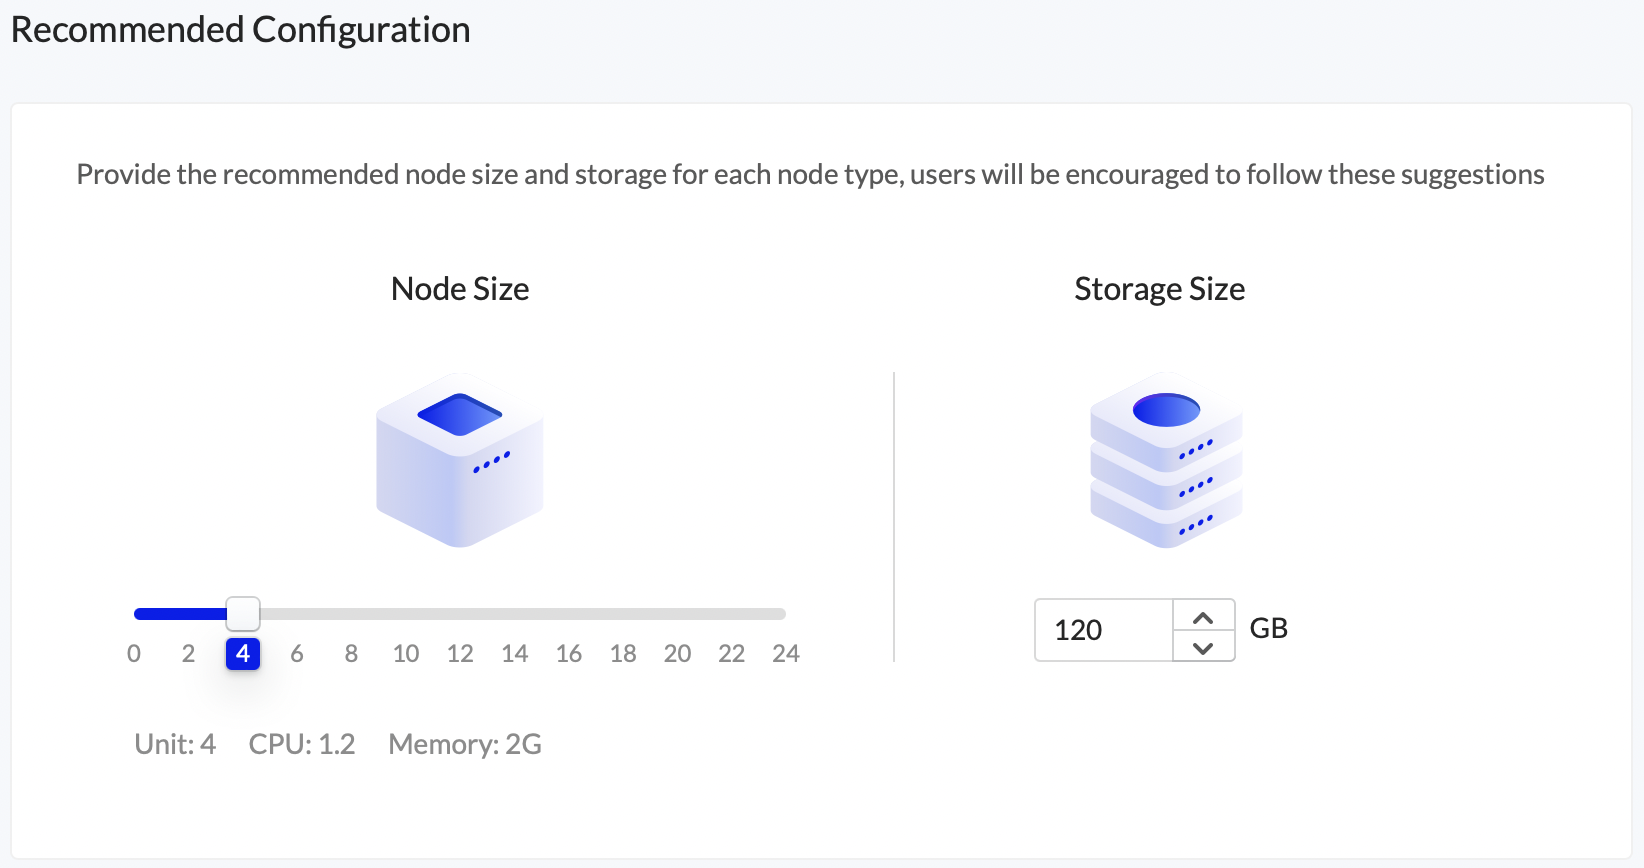Image resolution: width=1644 pixels, height=868 pixels.
Task: Click the node size slider handle
Action: click(x=243, y=613)
